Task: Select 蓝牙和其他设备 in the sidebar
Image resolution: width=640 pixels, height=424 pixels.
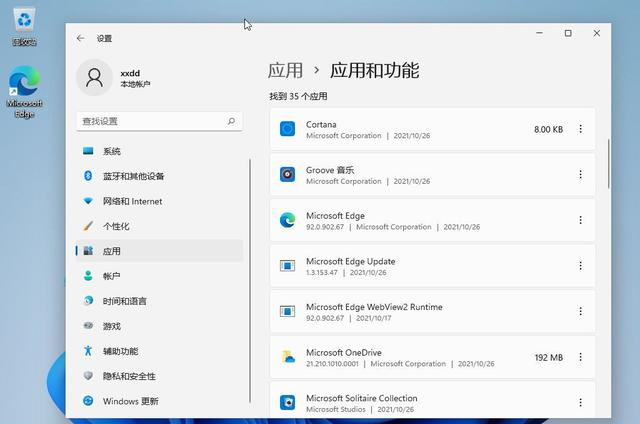Action: click(x=133, y=176)
